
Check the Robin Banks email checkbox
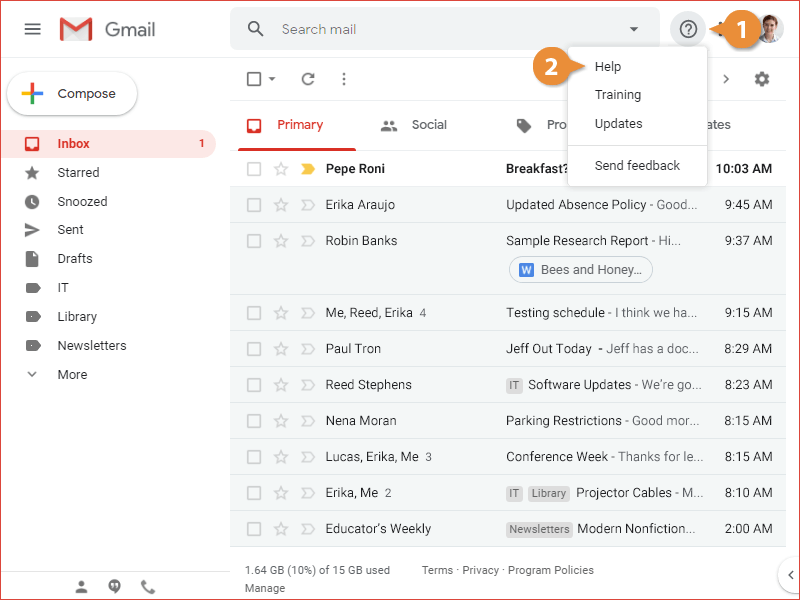(x=254, y=241)
